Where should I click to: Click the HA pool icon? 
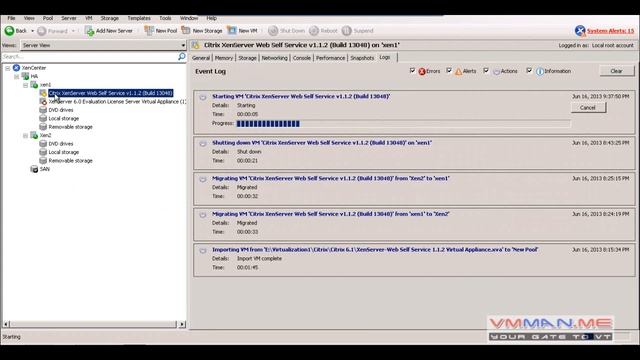click(x=25, y=76)
